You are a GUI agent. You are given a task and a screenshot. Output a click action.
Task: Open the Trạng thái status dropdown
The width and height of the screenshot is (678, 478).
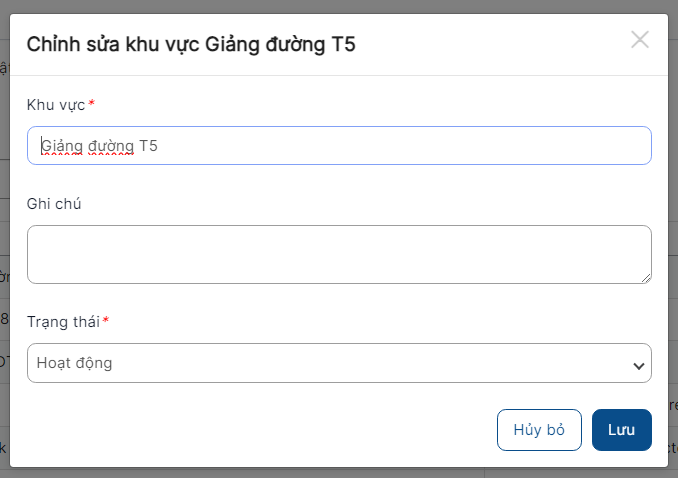click(x=339, y=363)
